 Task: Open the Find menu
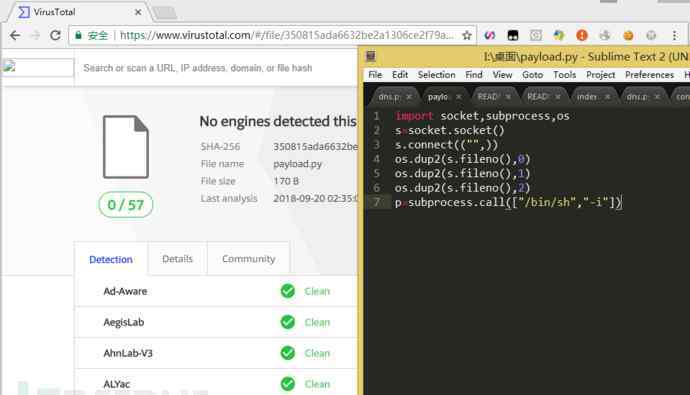(474, 75)
